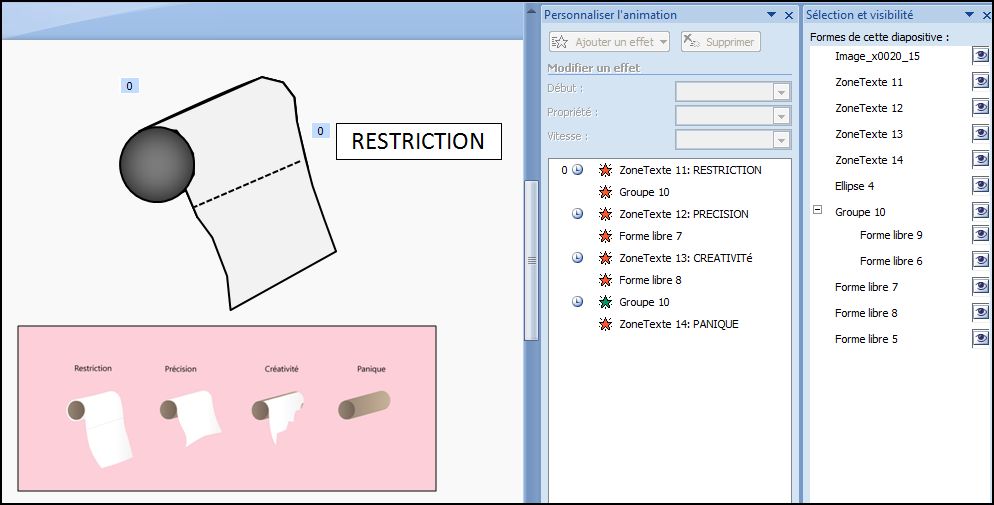Click the Ajouter un effet star icon
The width and height of the screenshot is (994, 505).
pyautogui.click(x=560, y=42)
